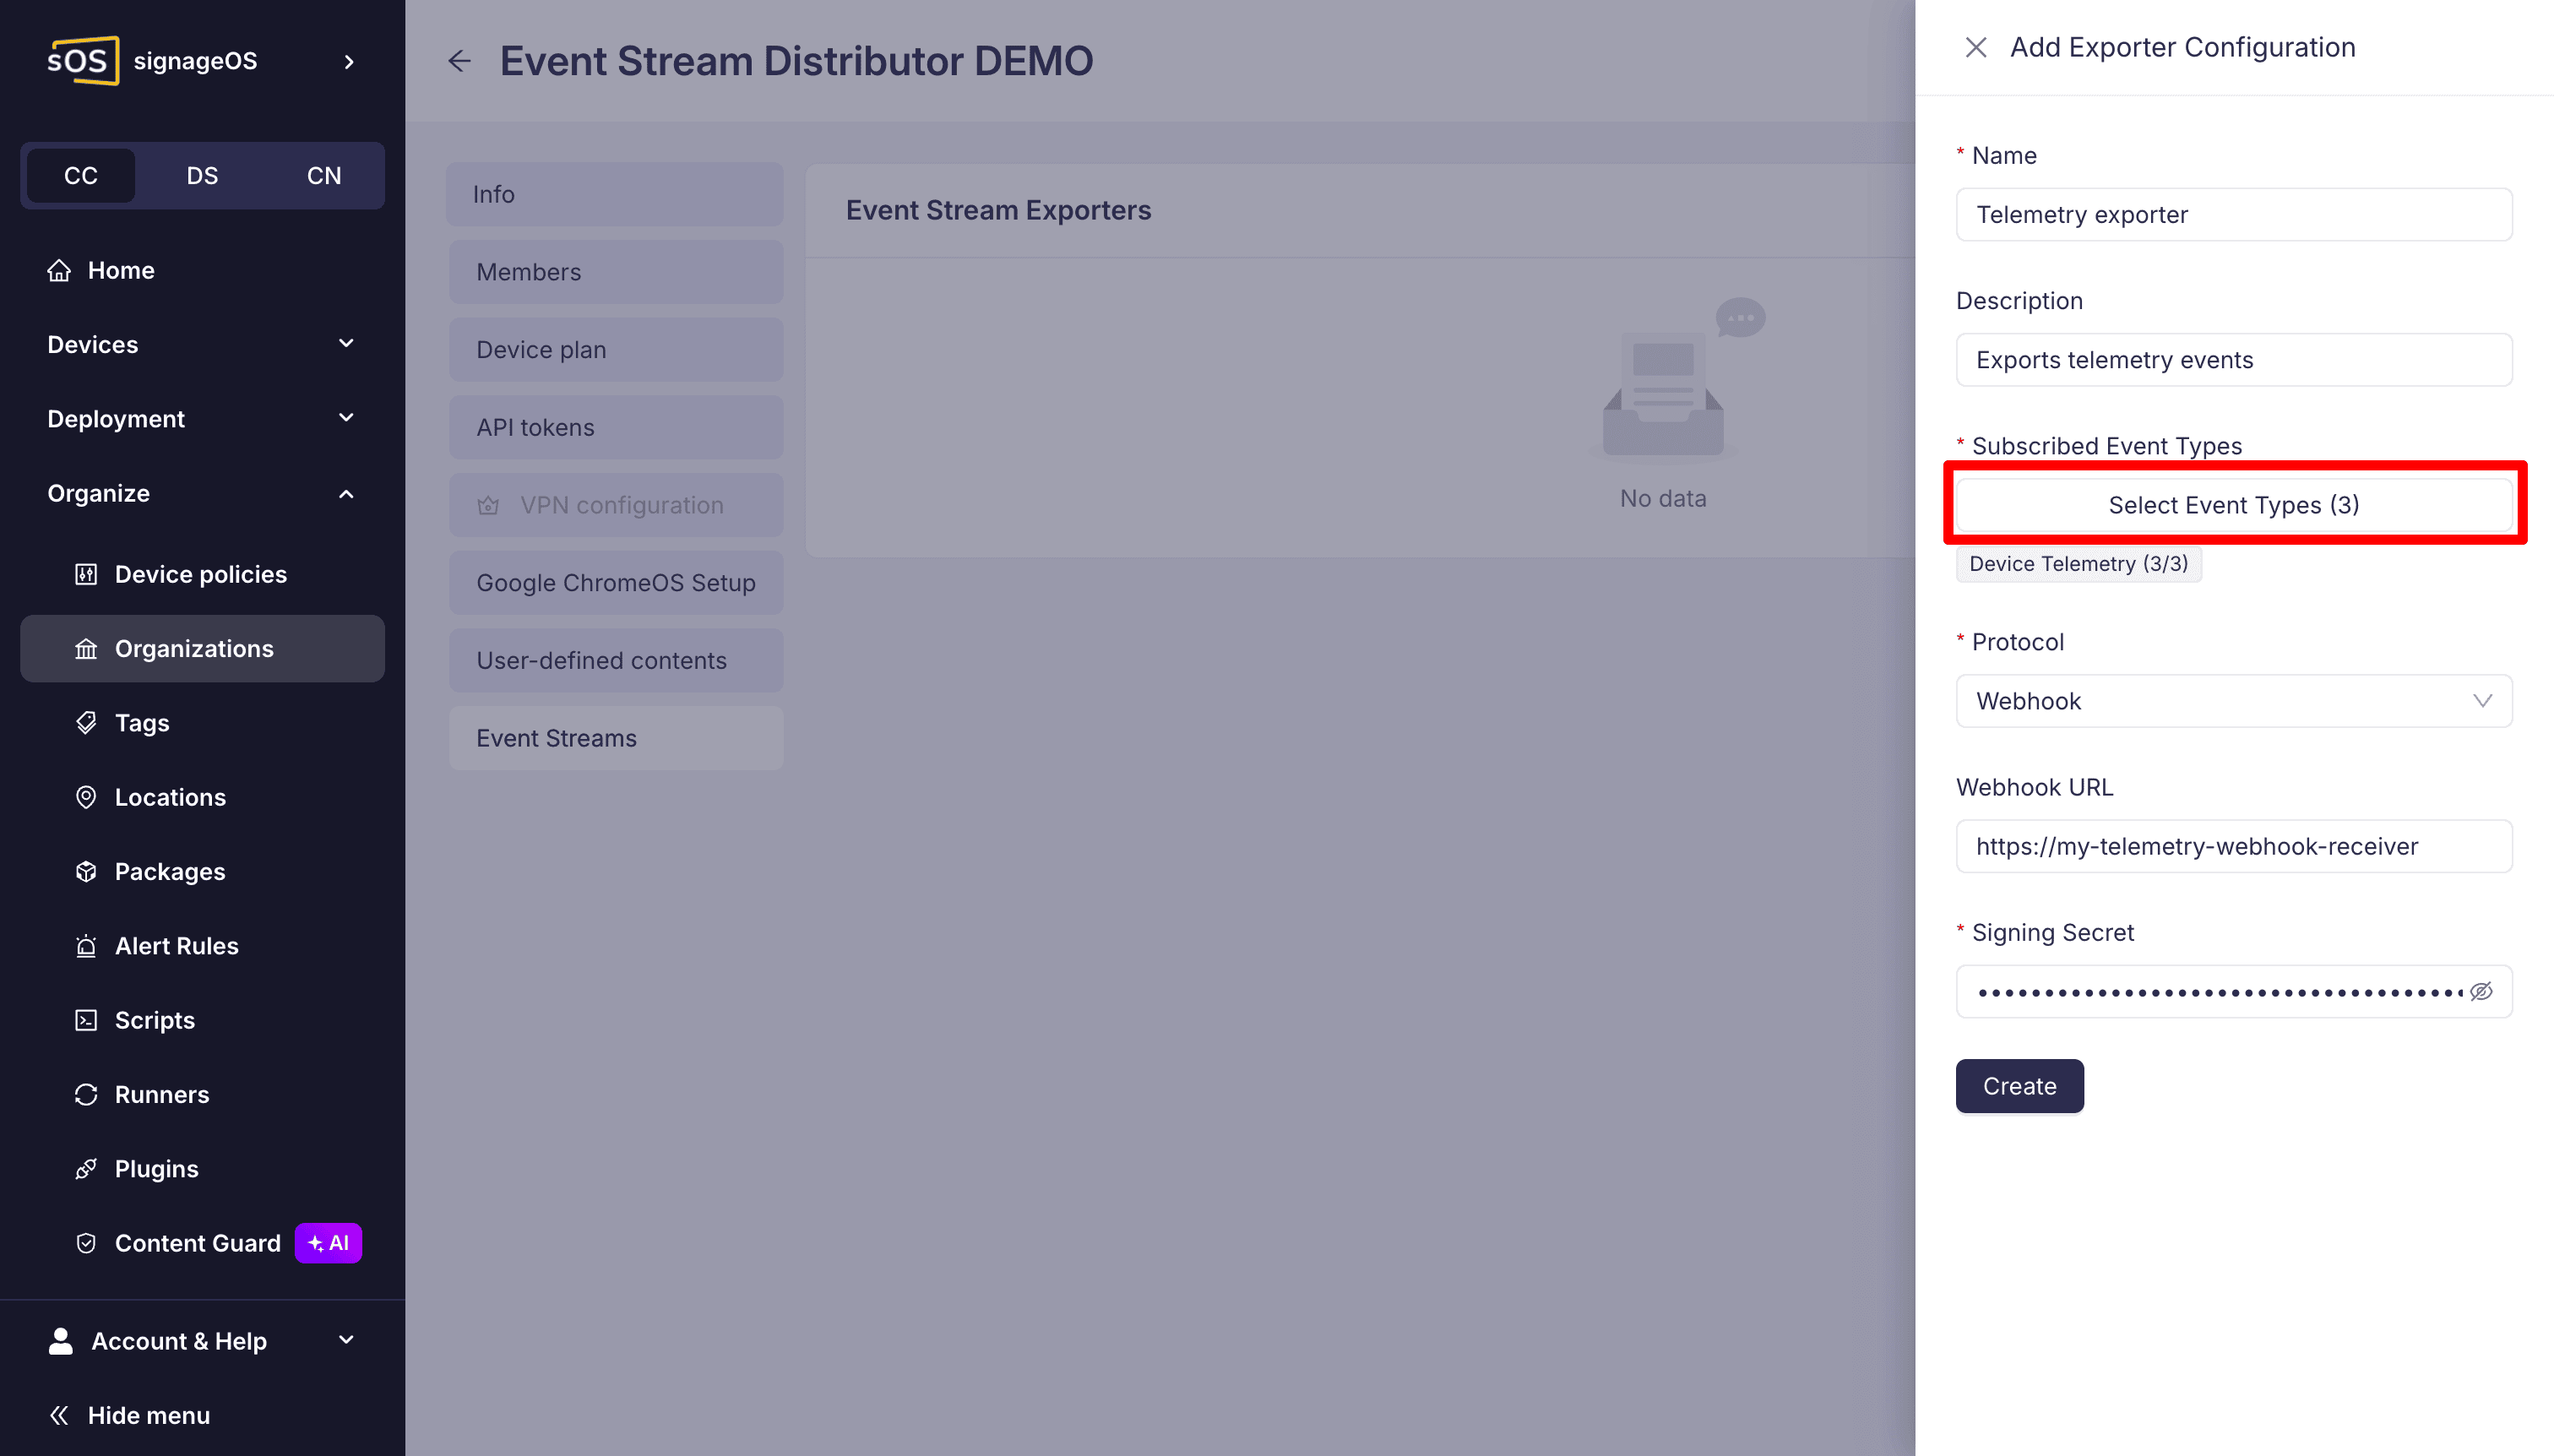Toggle Signing Secret visibility eye icon
Image resolution: width=2554 pixels, height=1456 pixels.
(2481, 992)
